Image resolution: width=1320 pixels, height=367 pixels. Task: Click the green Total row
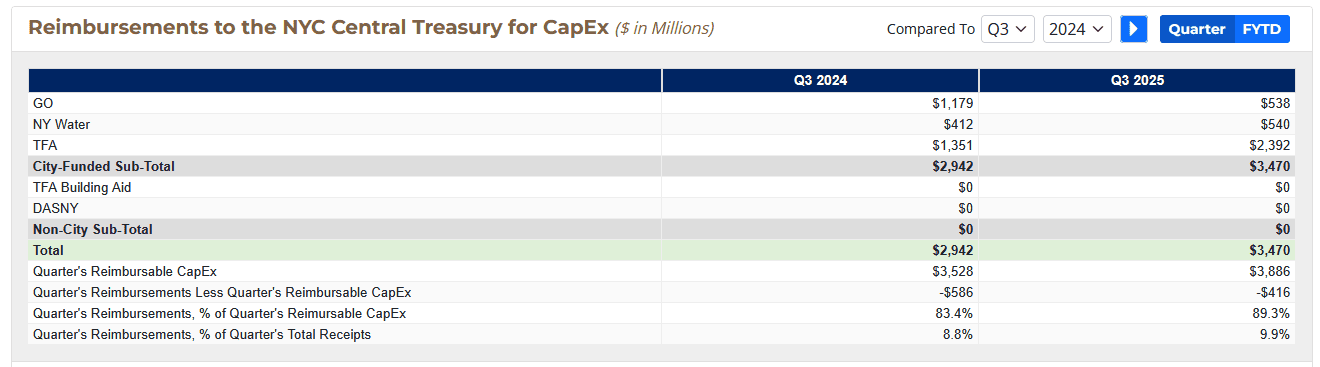662,250
